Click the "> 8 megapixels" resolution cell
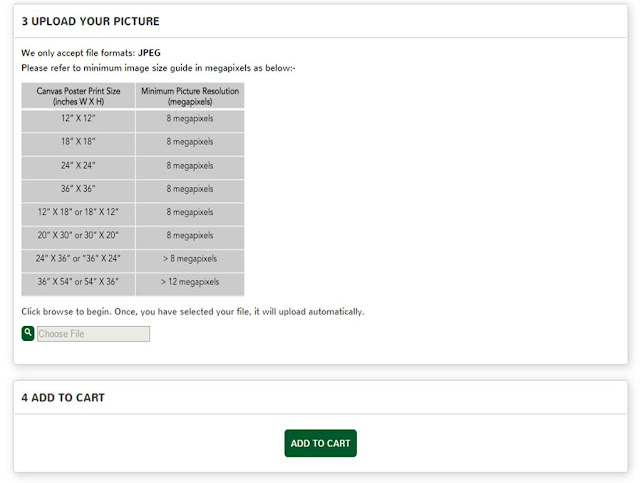Viewport: 640px width, 483px height. (190, 259)
